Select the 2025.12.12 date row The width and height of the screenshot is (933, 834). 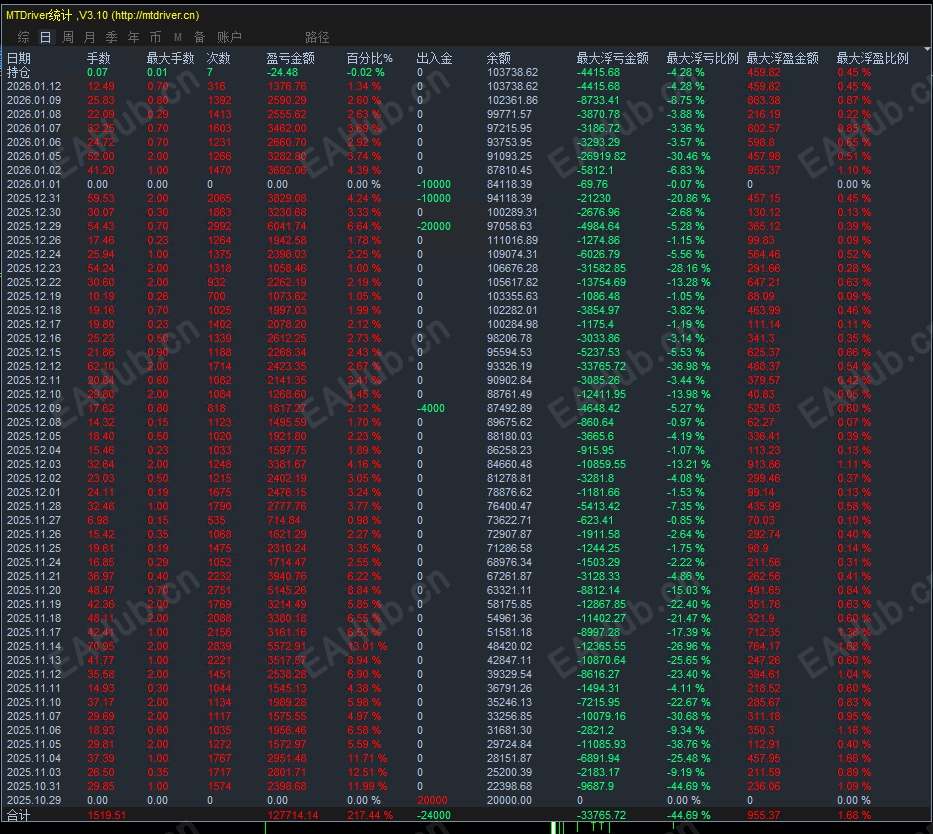coord(34,366)
